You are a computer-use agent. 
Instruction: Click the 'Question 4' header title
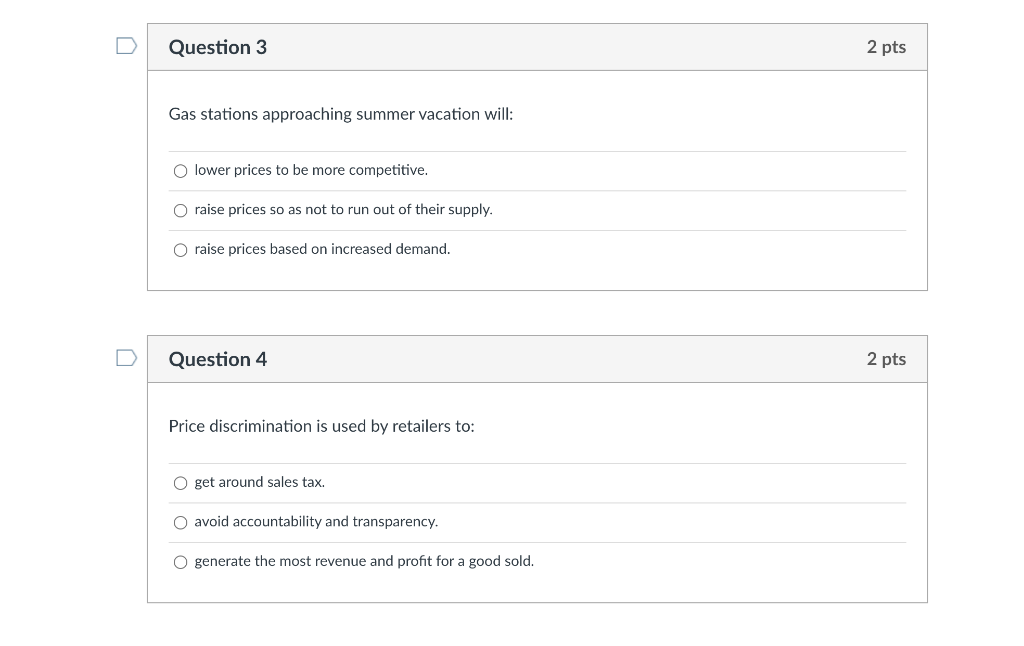tap(218, 359)
